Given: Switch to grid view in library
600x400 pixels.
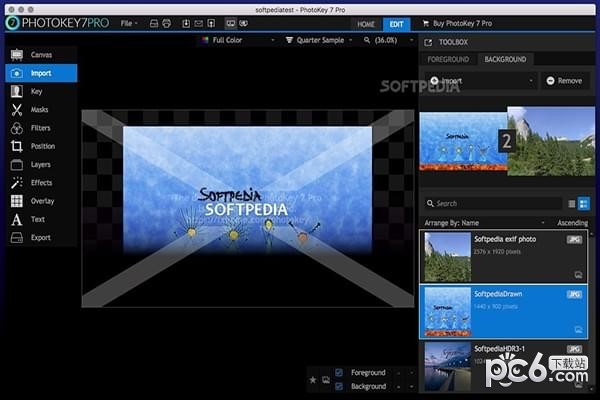Looking at the screenshot, I should (x=584, y=204).
